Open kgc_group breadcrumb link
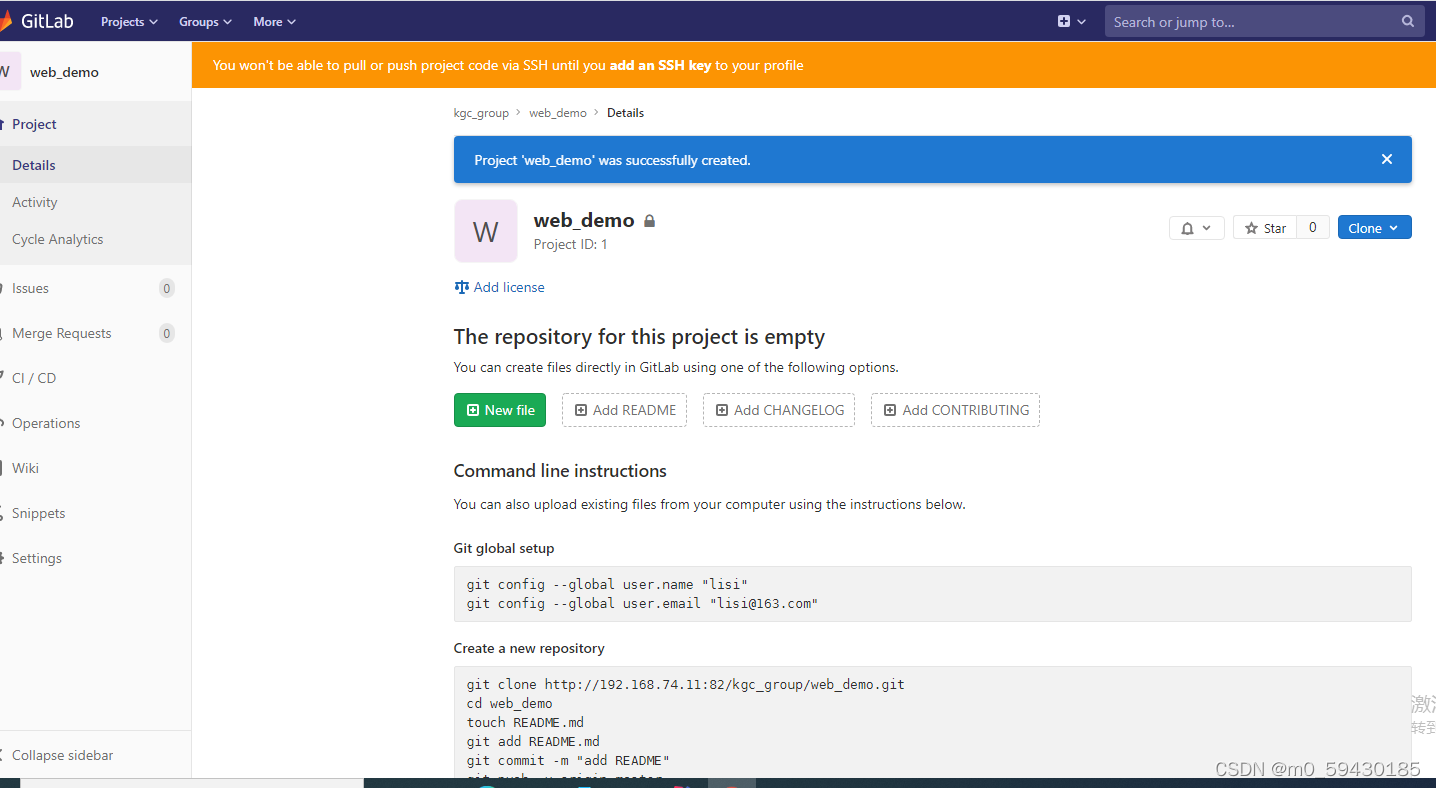 point(481,113)
